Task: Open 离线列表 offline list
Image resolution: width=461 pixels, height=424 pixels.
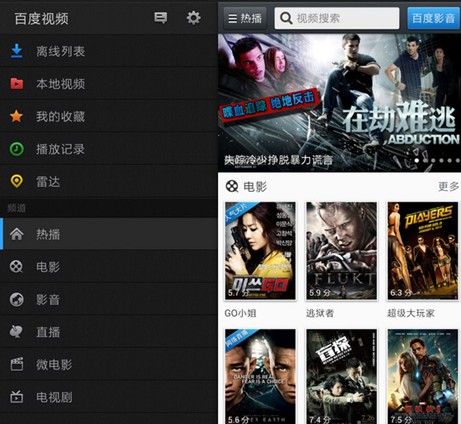Action: click(109, 51)
